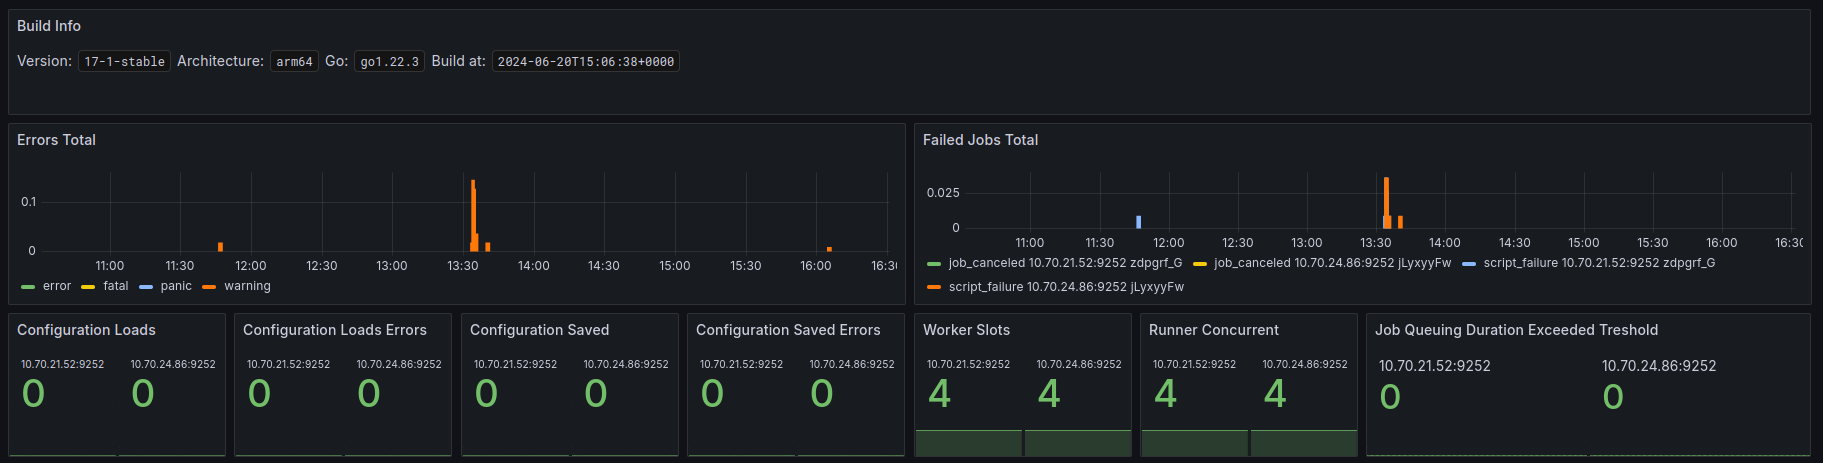
Task: Click the Worker Slots panel title
Action: [x=966, y=330]
